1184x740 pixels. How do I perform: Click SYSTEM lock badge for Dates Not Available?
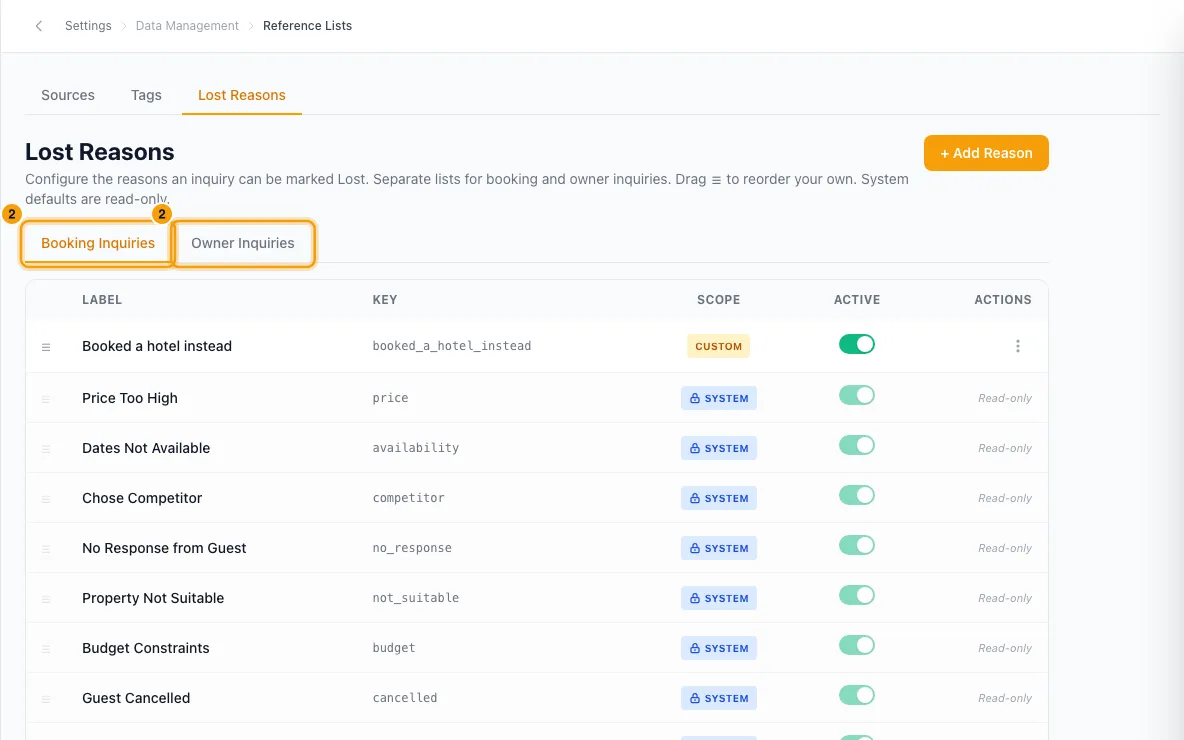tap(719, 448)
